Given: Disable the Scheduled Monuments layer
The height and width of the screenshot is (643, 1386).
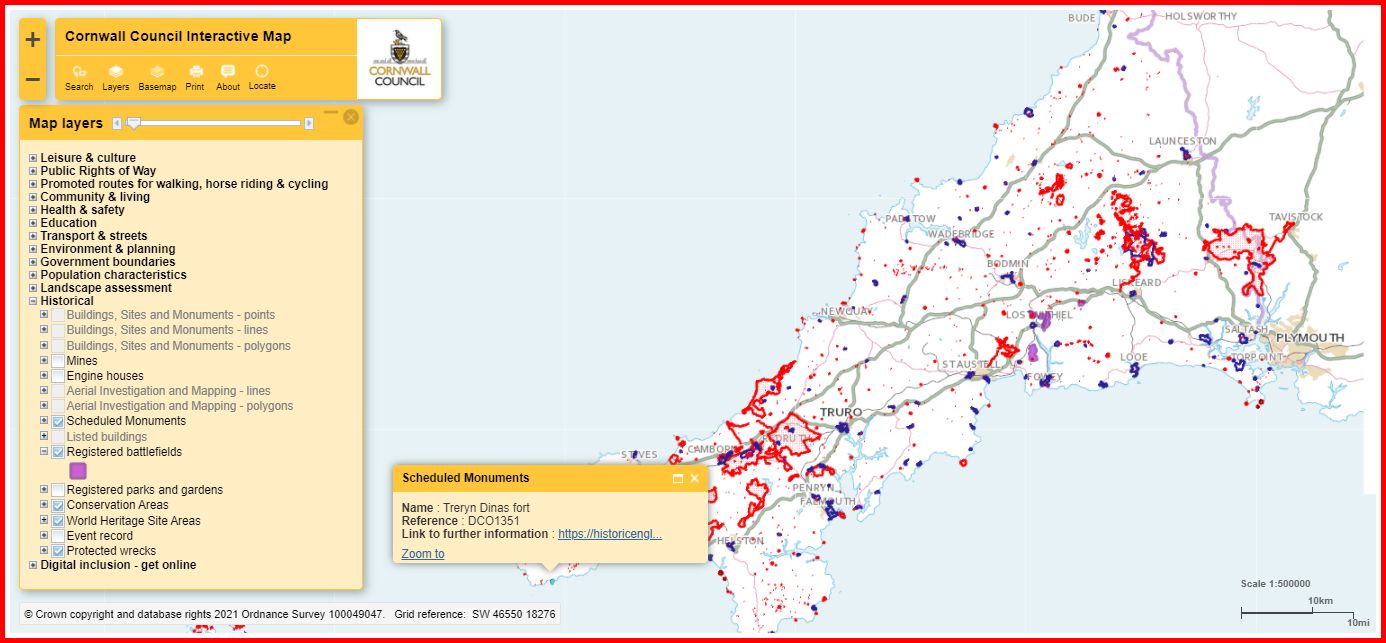Looking at the screenshot, I should click(x=58, y=421).
